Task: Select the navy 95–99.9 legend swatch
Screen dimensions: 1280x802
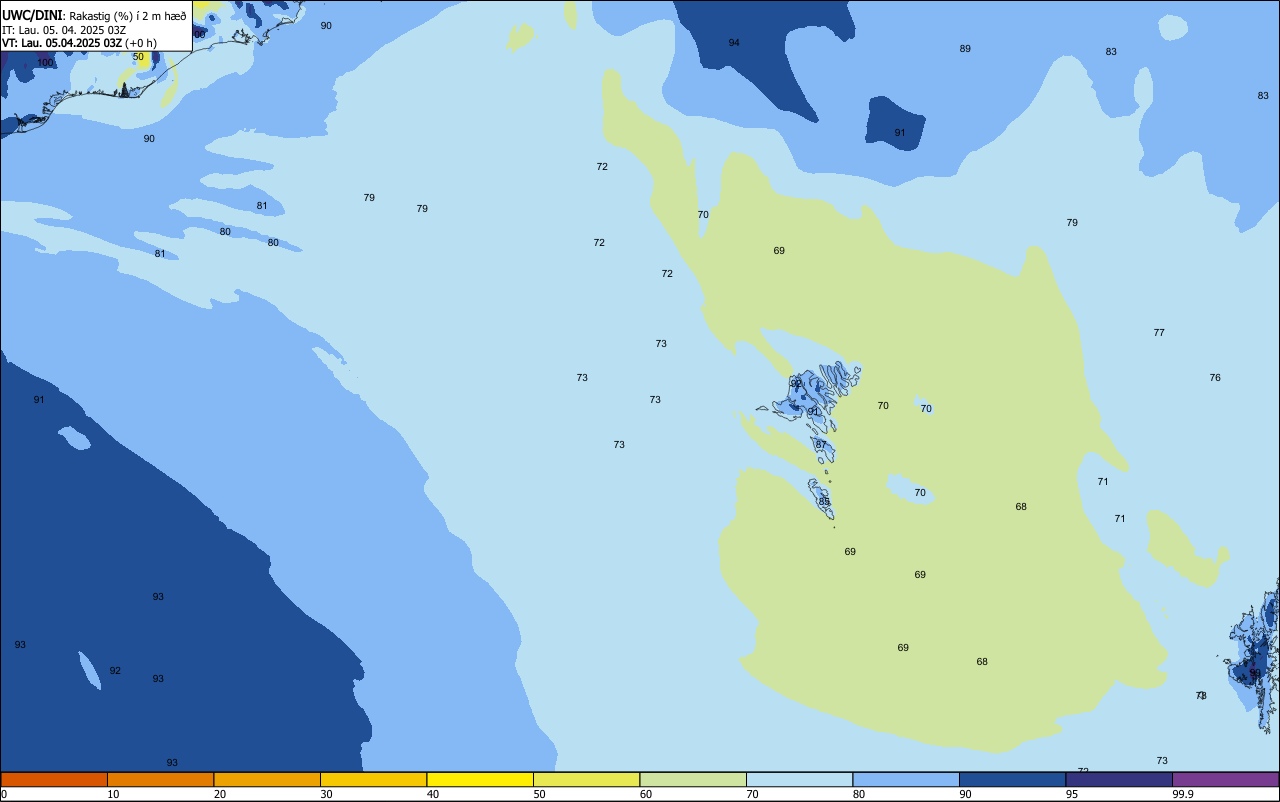Action: (x=1119, y=779)
